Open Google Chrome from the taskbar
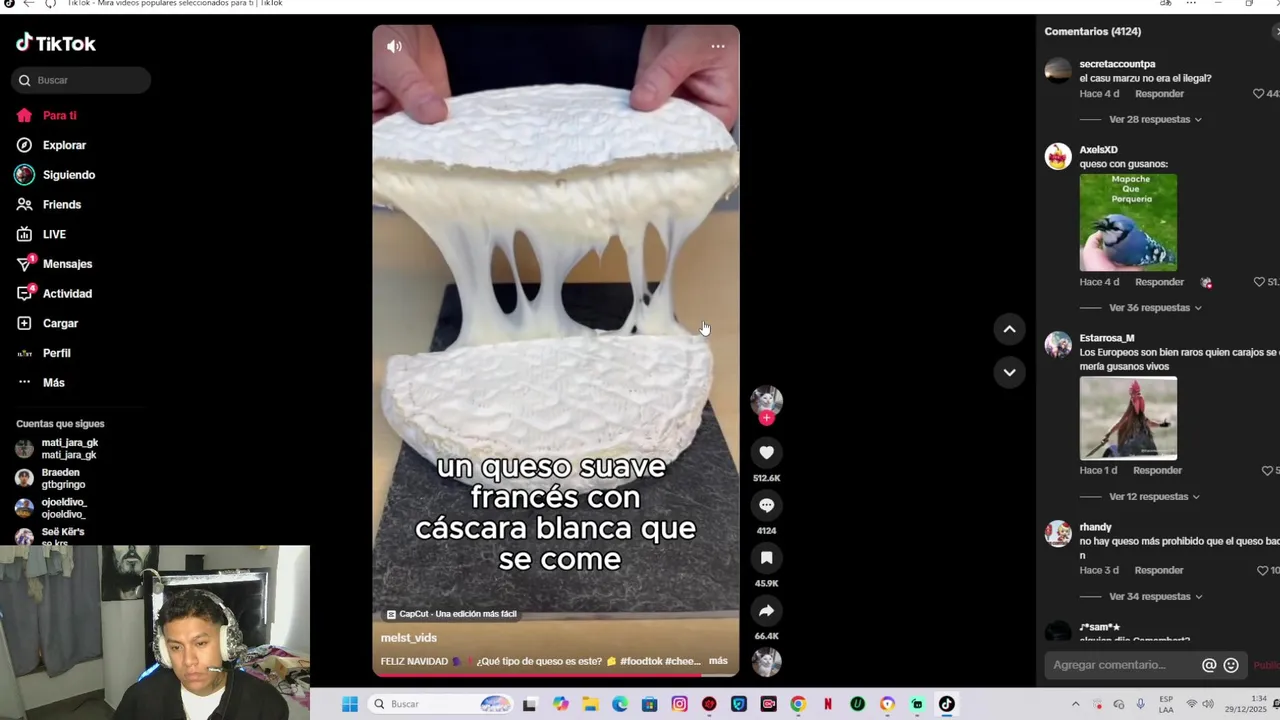The width and height of the screenshot is (1280, 720). click(x=798, y=704)
